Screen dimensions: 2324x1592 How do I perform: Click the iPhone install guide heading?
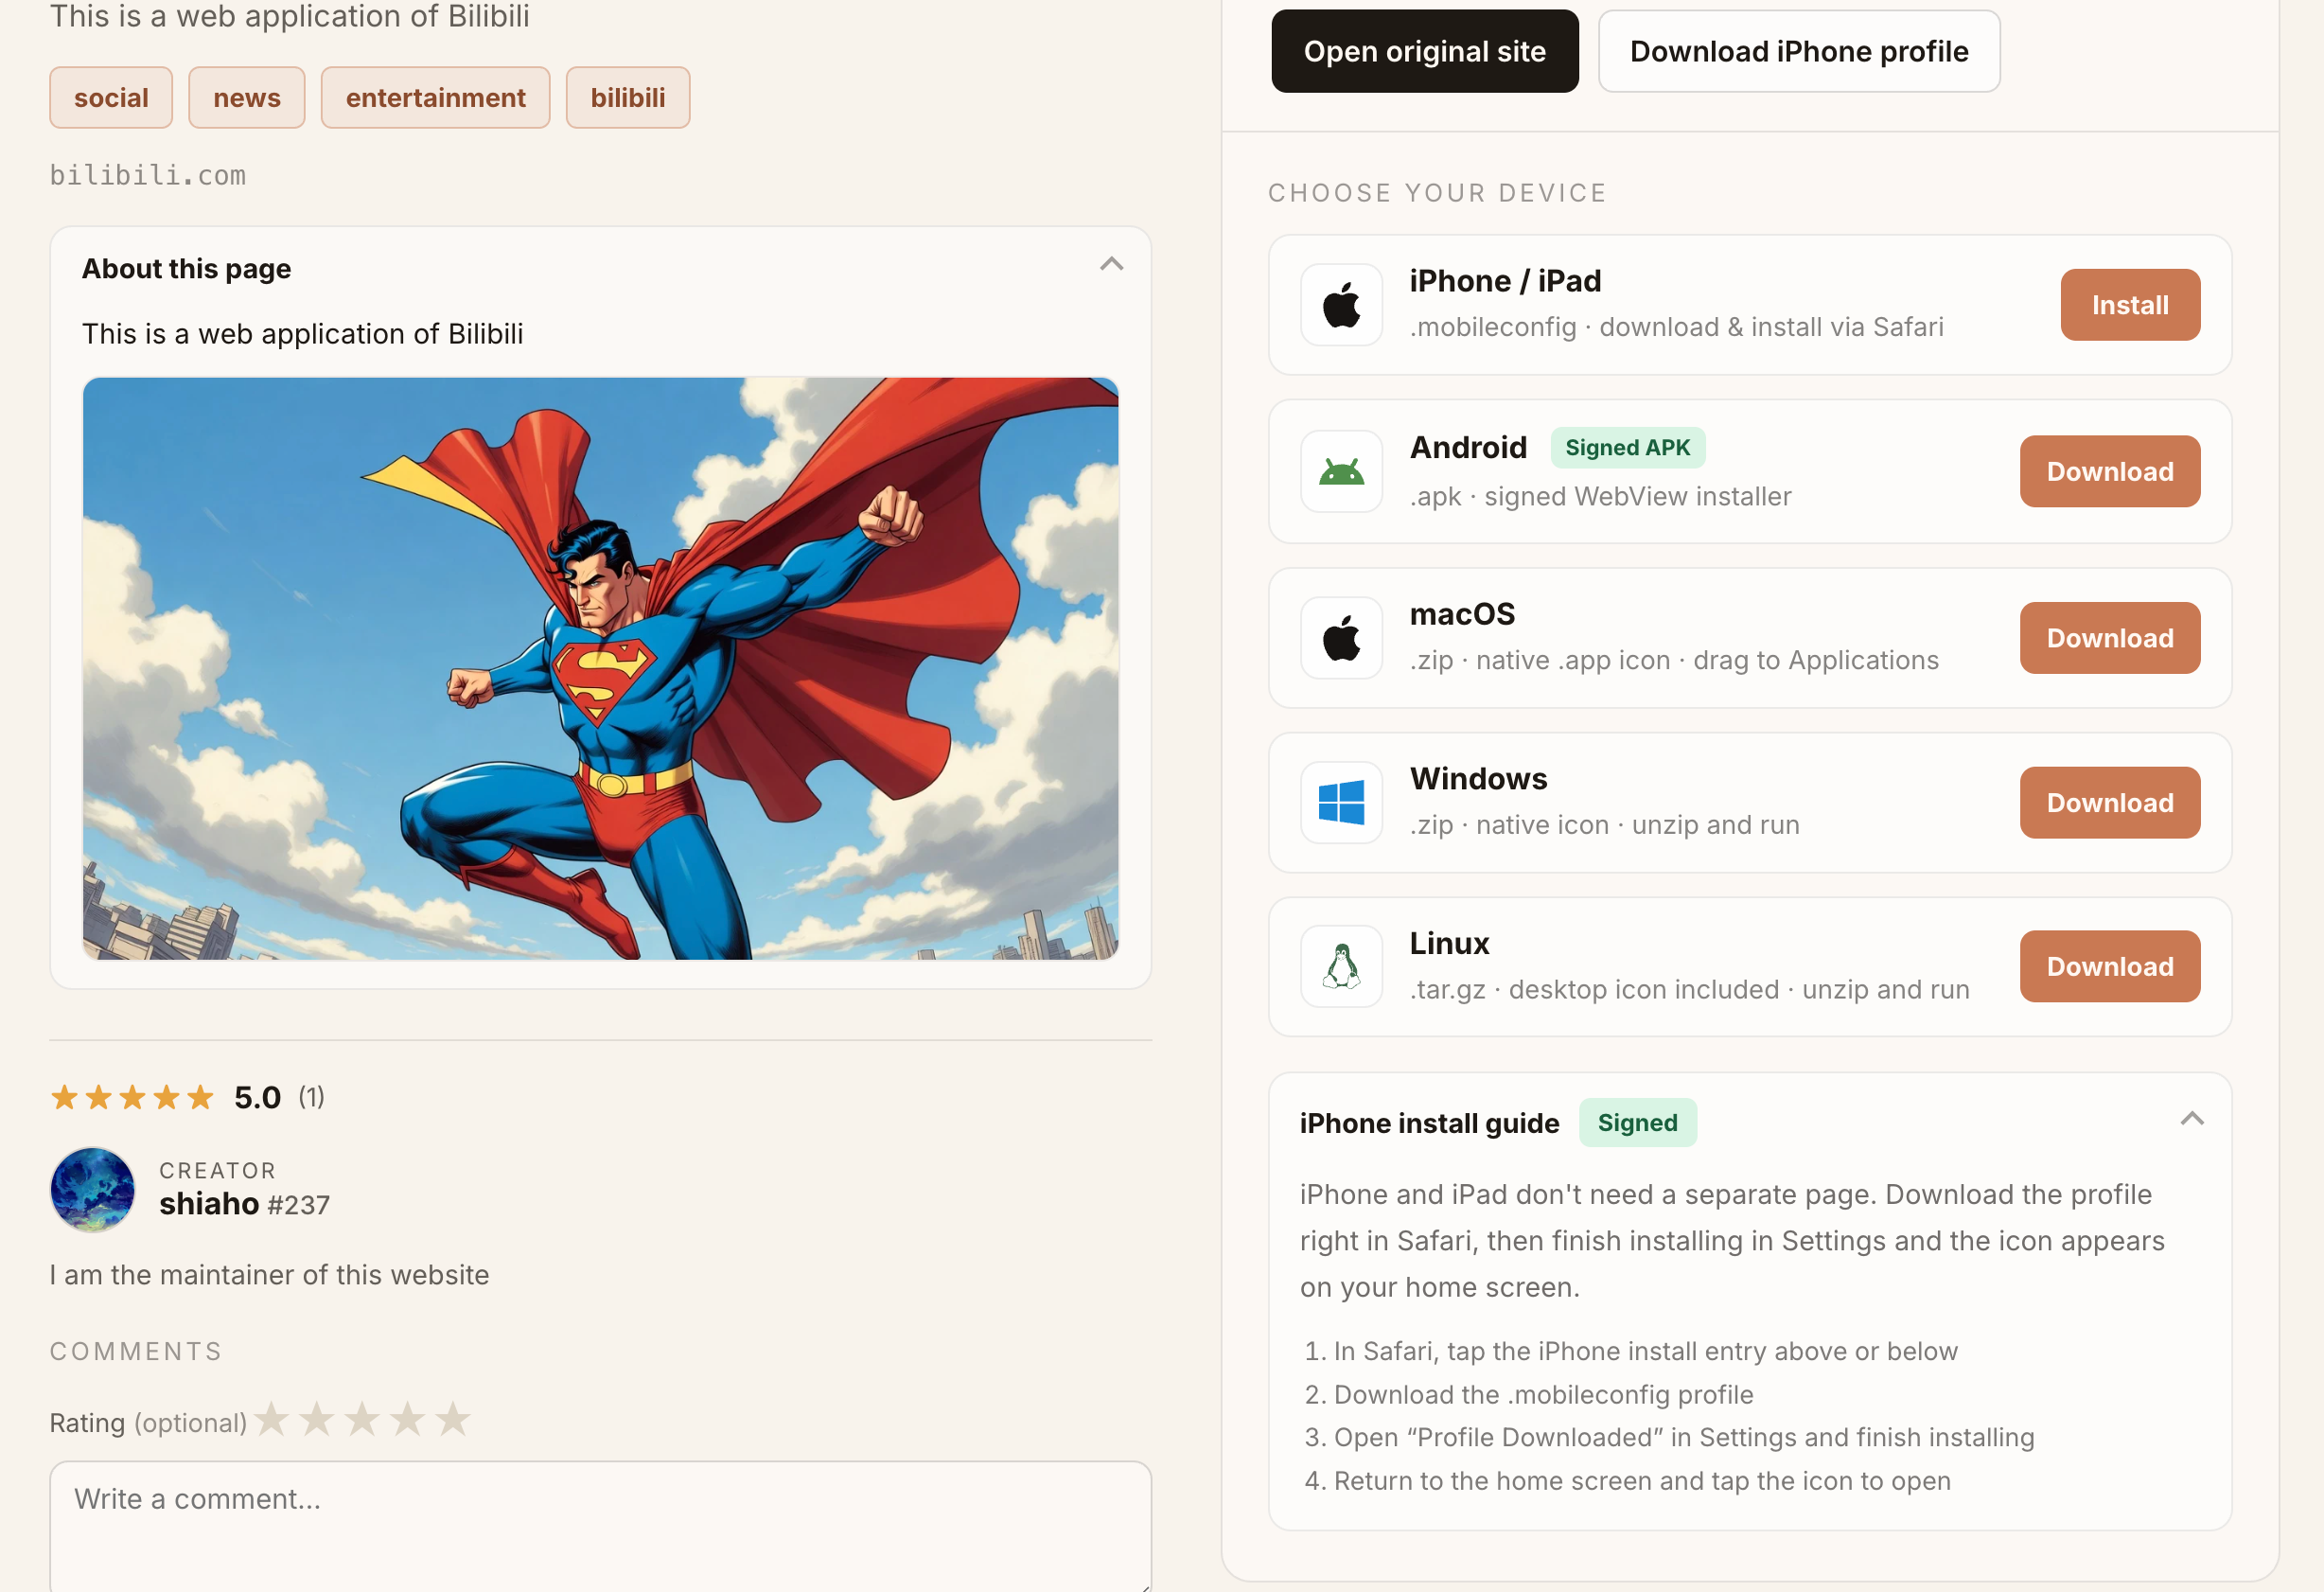(1429, 1124)
